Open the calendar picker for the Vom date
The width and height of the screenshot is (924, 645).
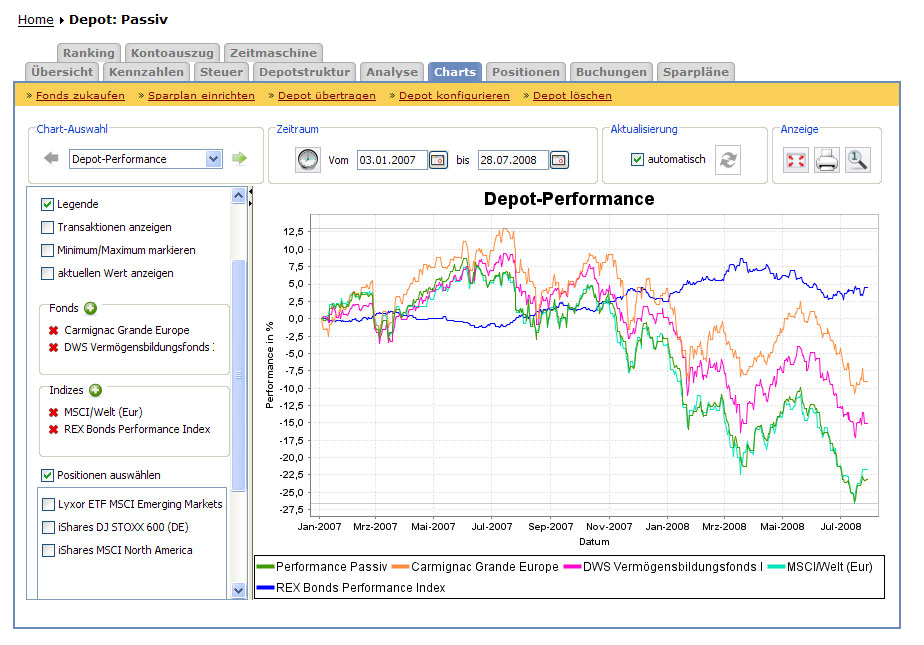click(x=438, y=160)
